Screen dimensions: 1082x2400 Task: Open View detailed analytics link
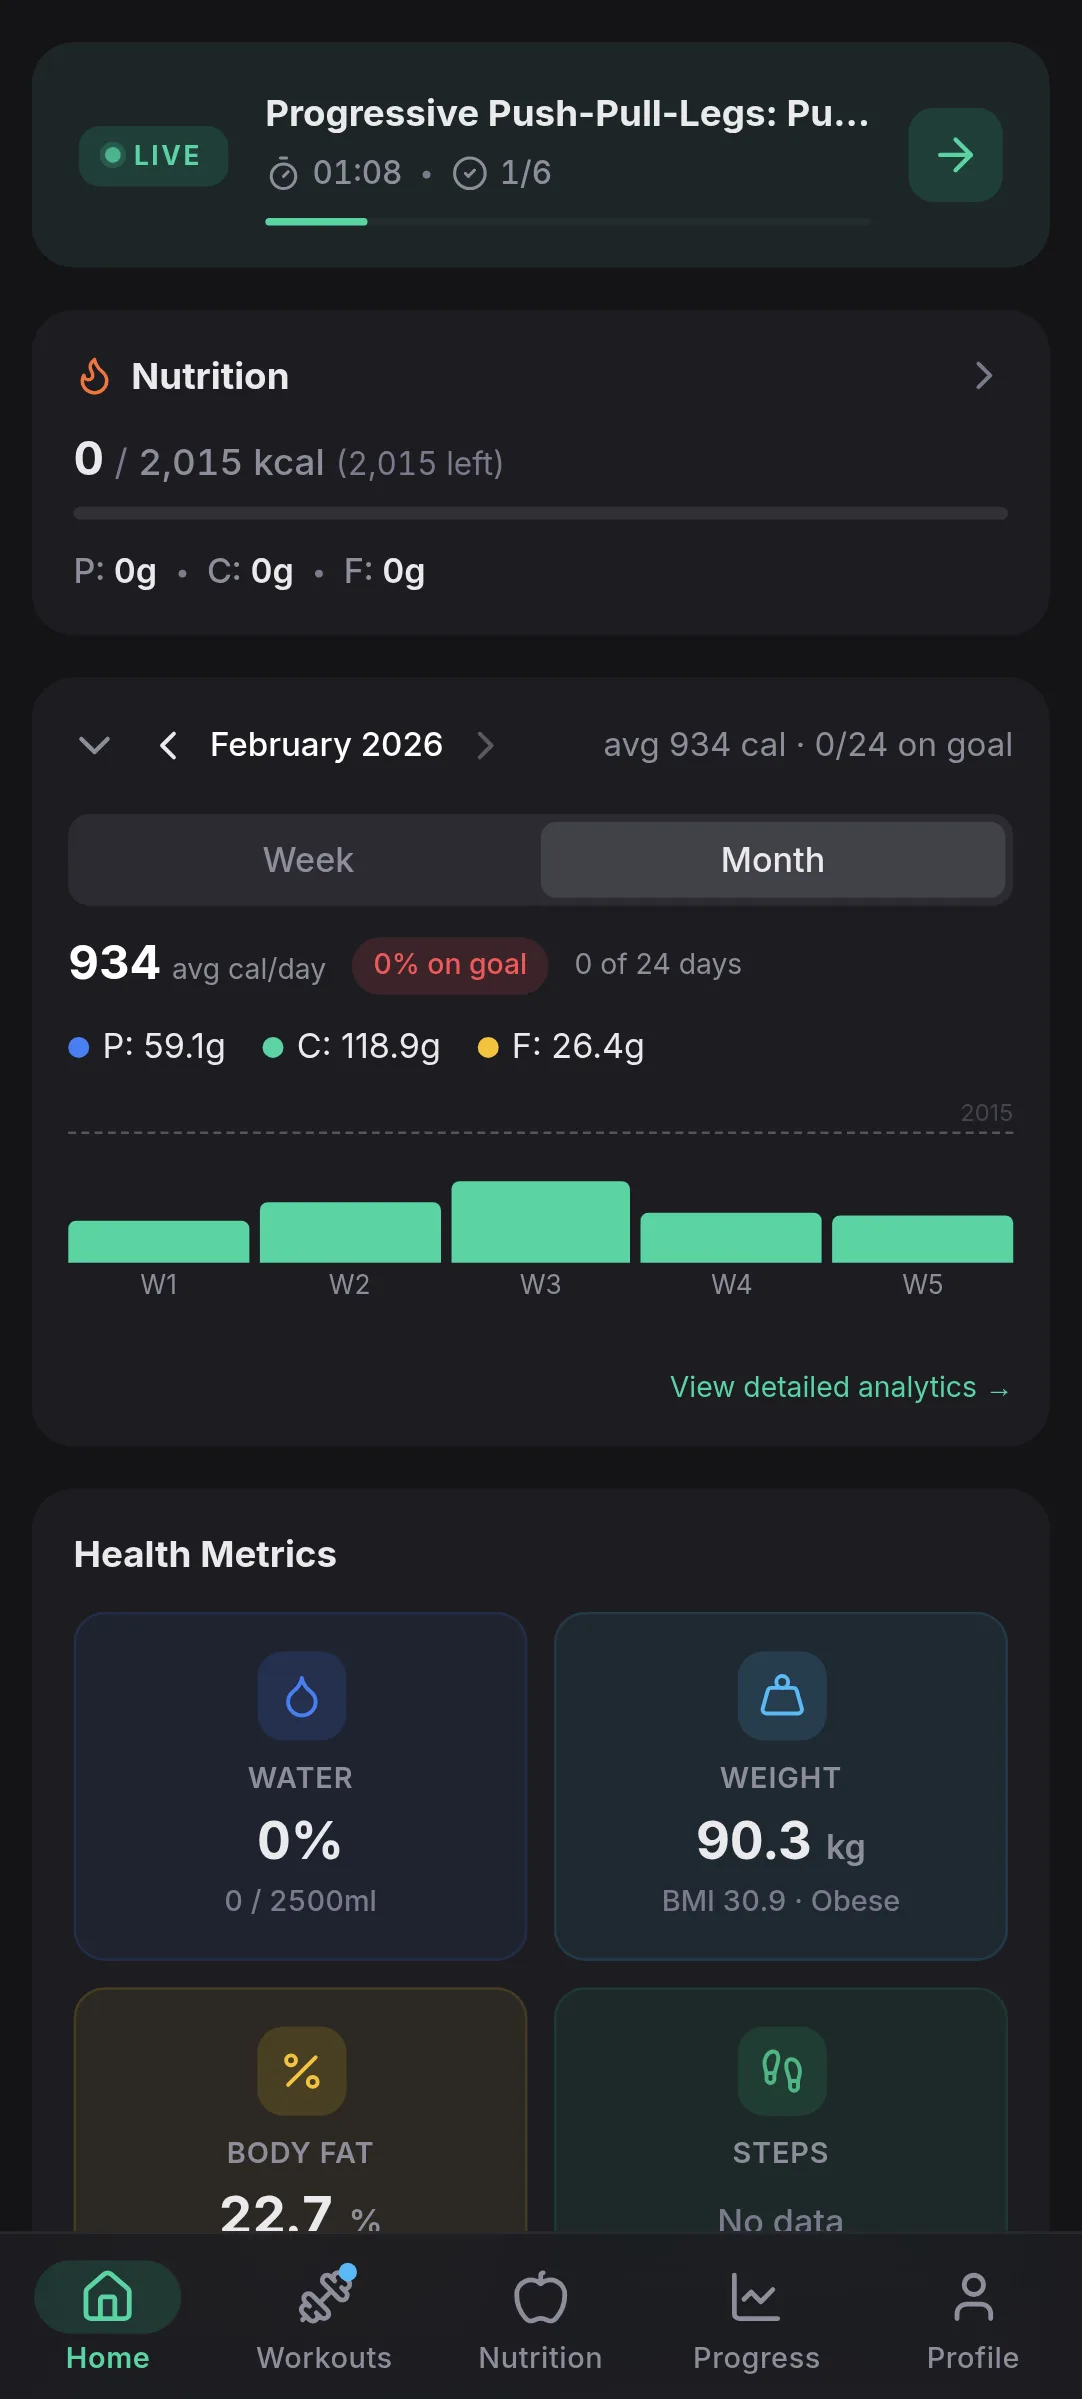pyautogui.click(x=839, y=1388)
